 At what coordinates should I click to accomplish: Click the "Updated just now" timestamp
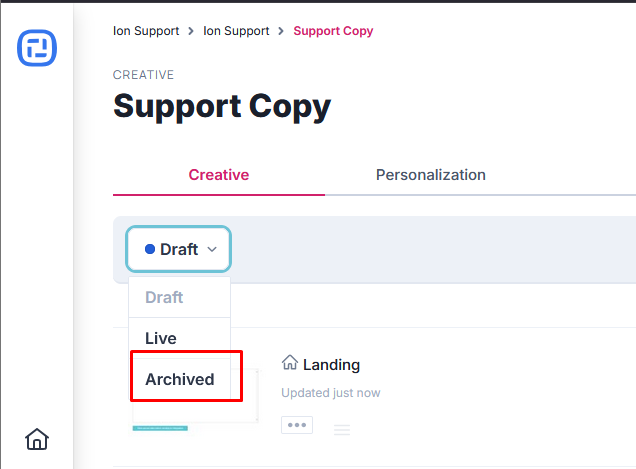(330, 393)
